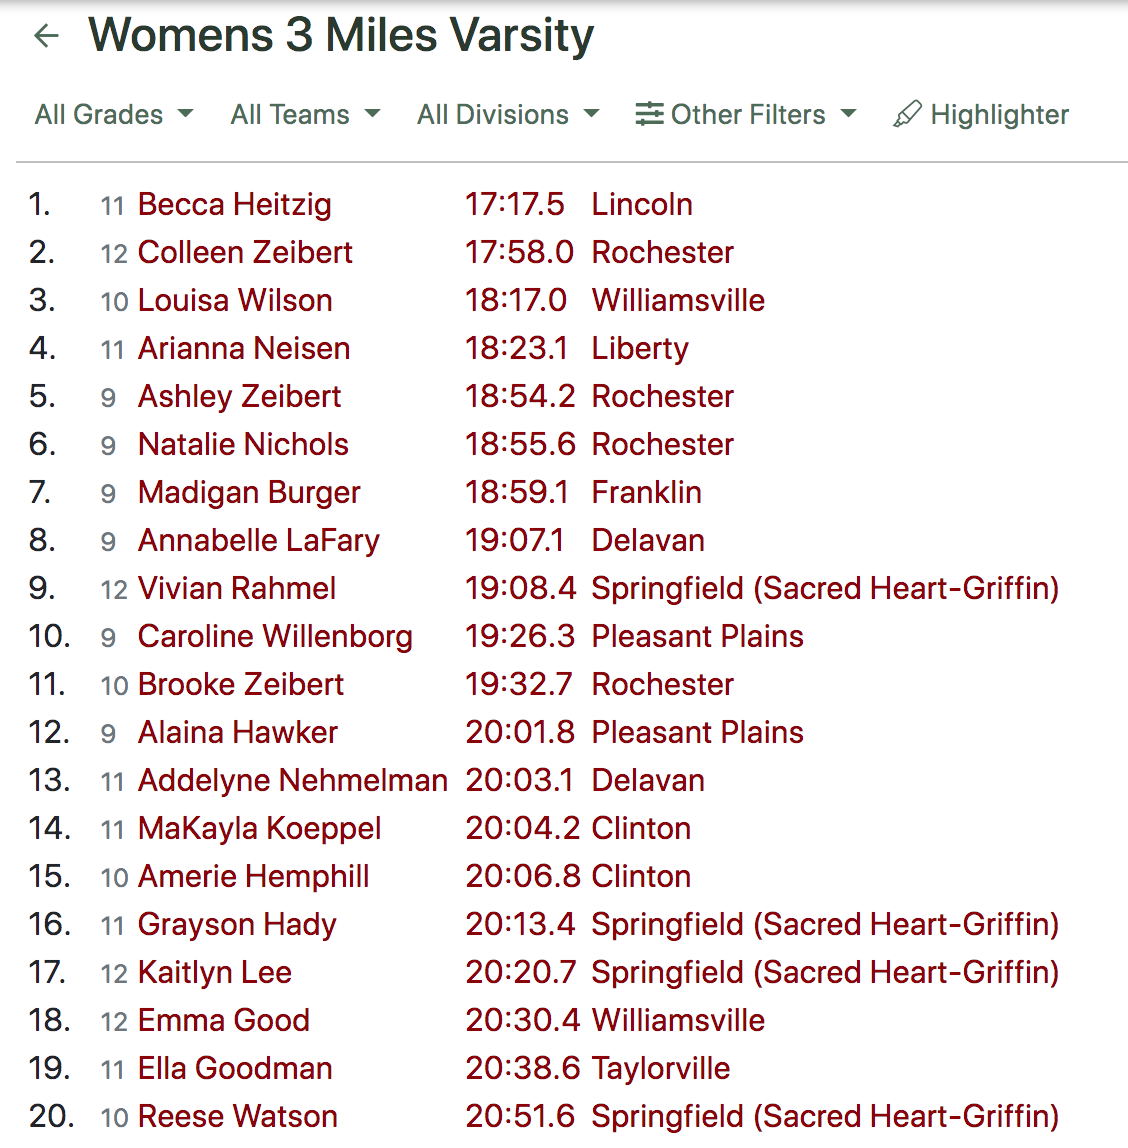Open Caroline Willenborg's athlete page

click(275, 637)
